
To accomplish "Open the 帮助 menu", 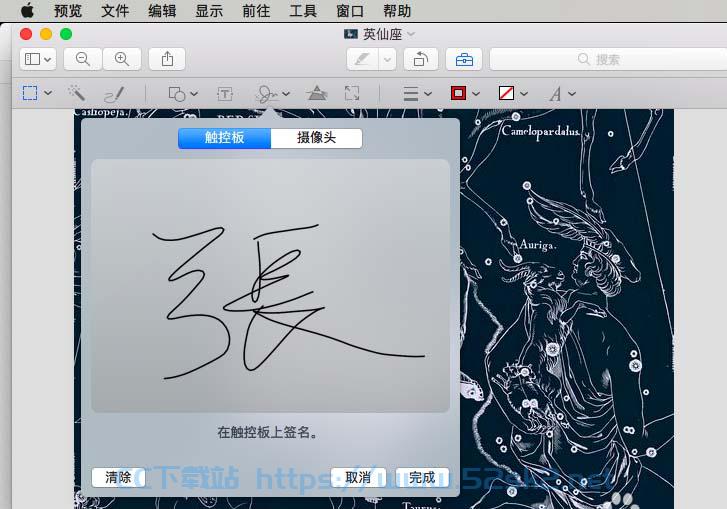I will point(397,11).
